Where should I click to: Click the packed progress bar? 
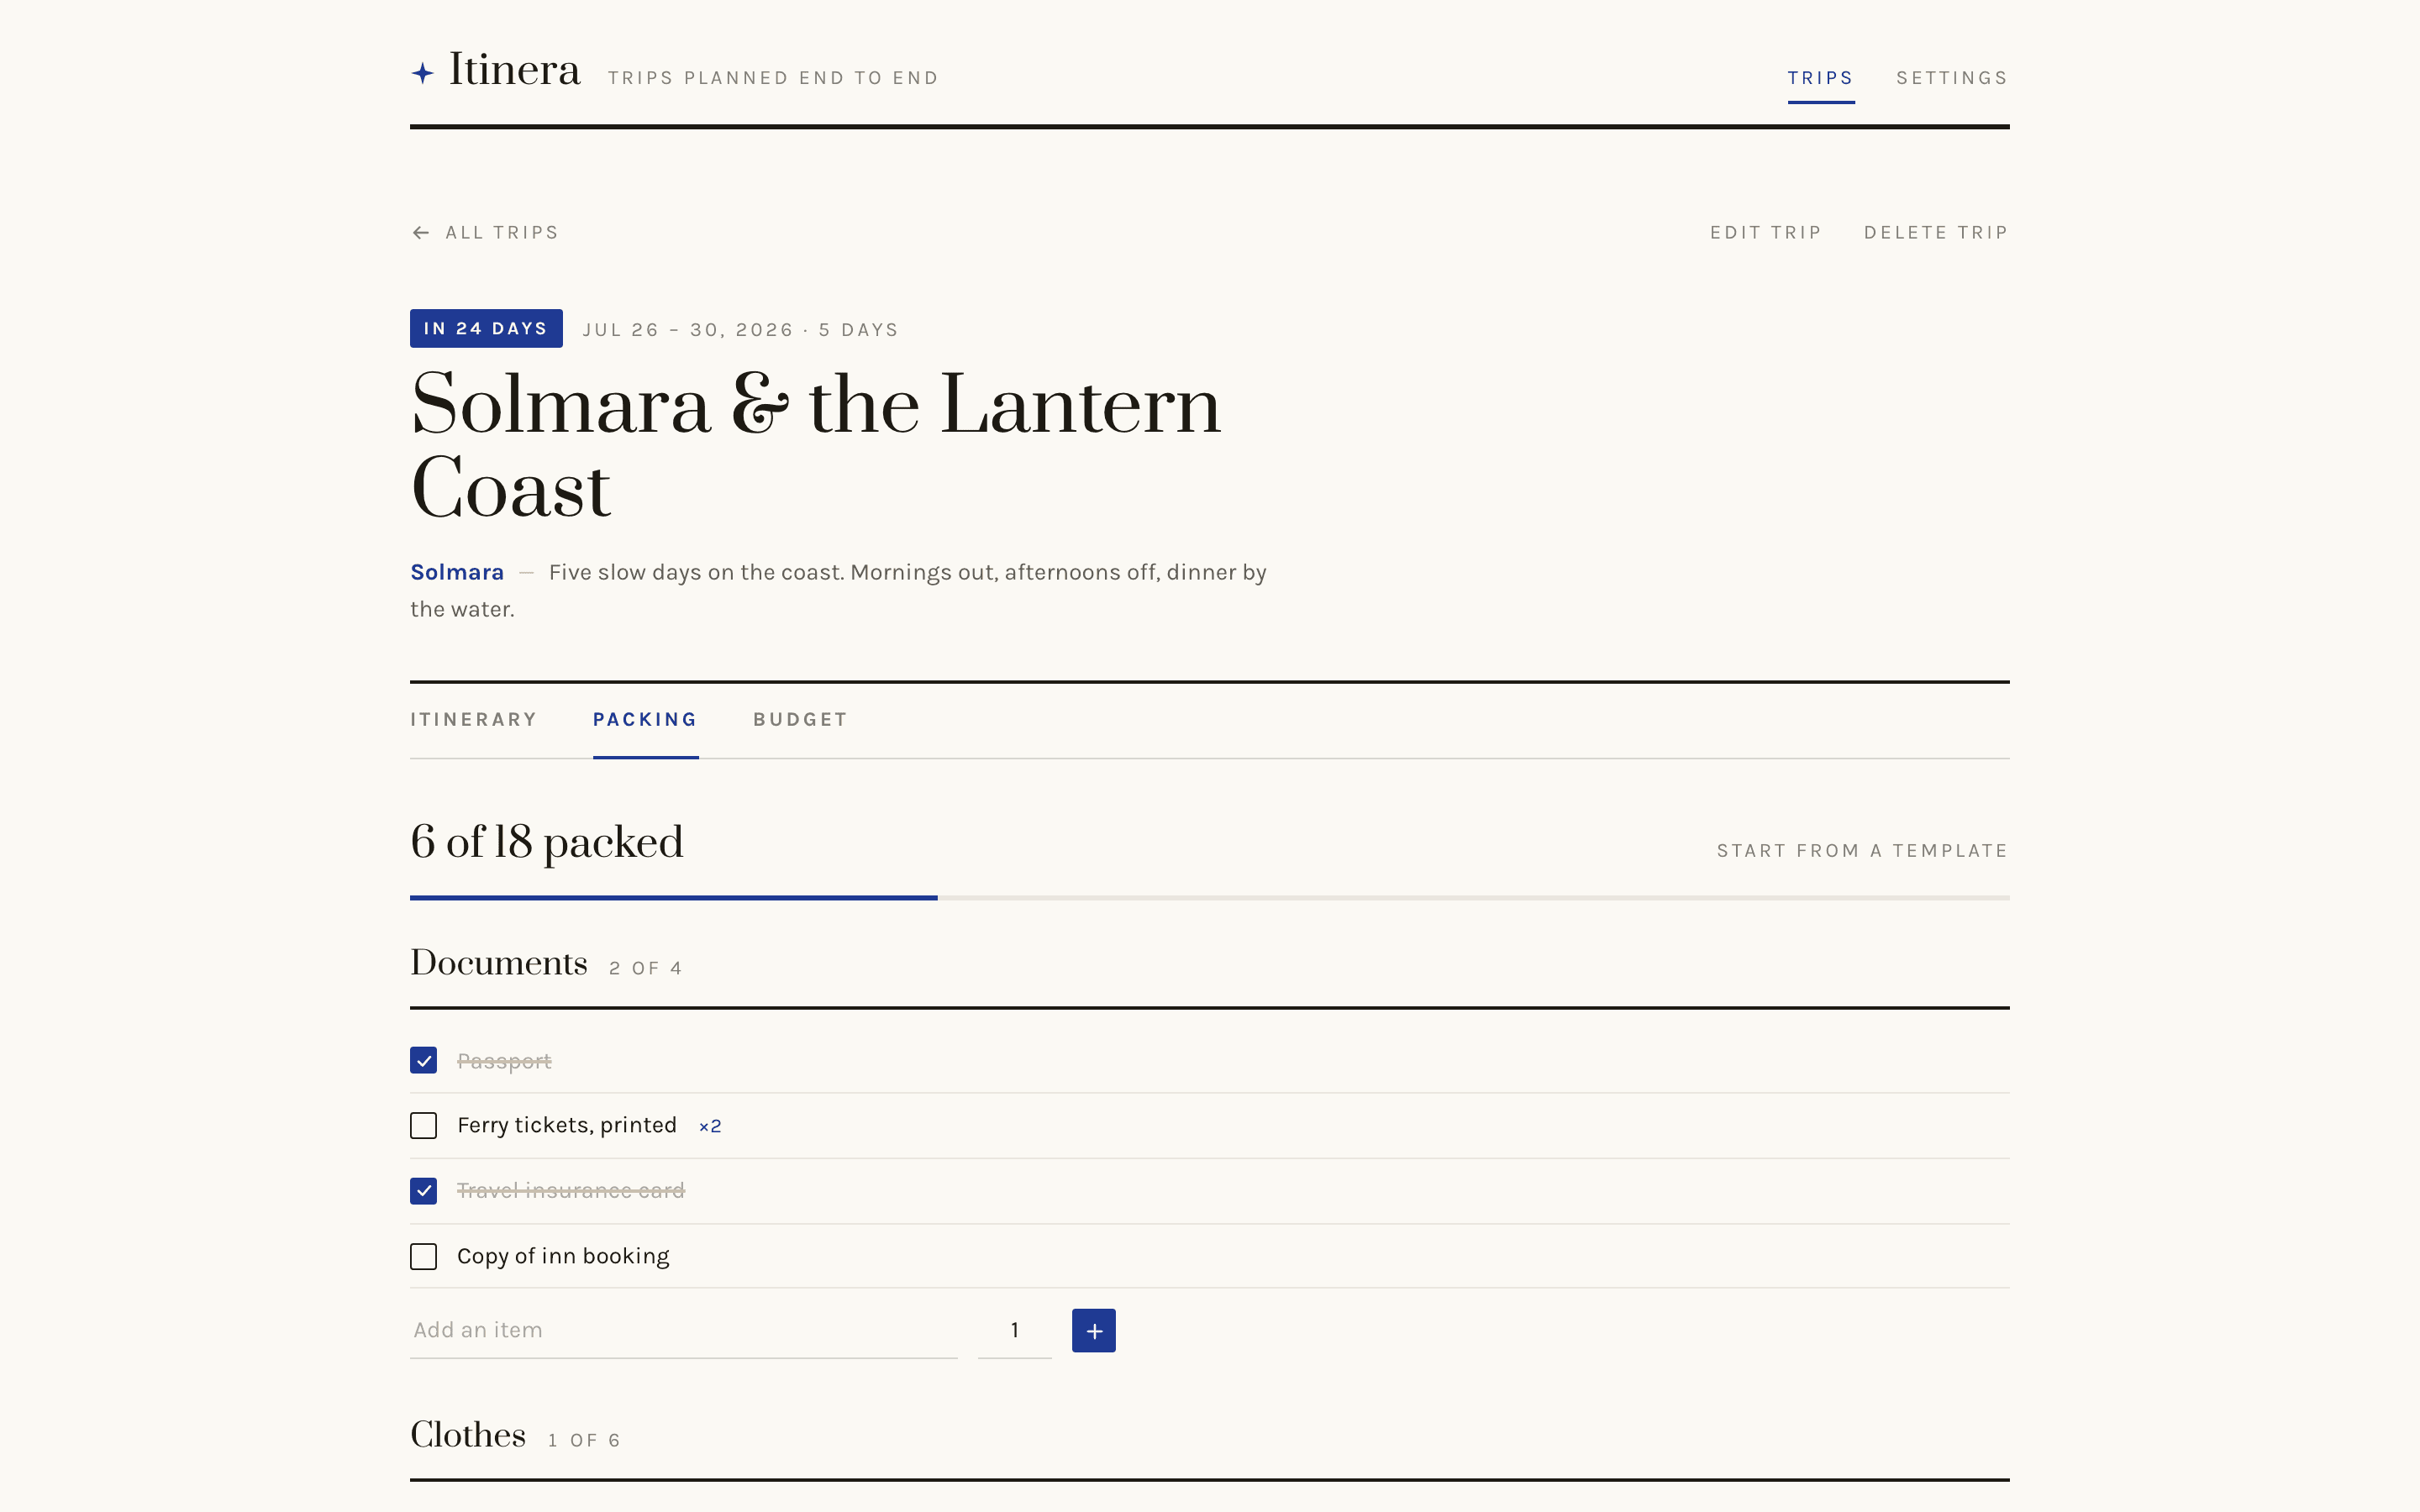[x=1209, y=898]
